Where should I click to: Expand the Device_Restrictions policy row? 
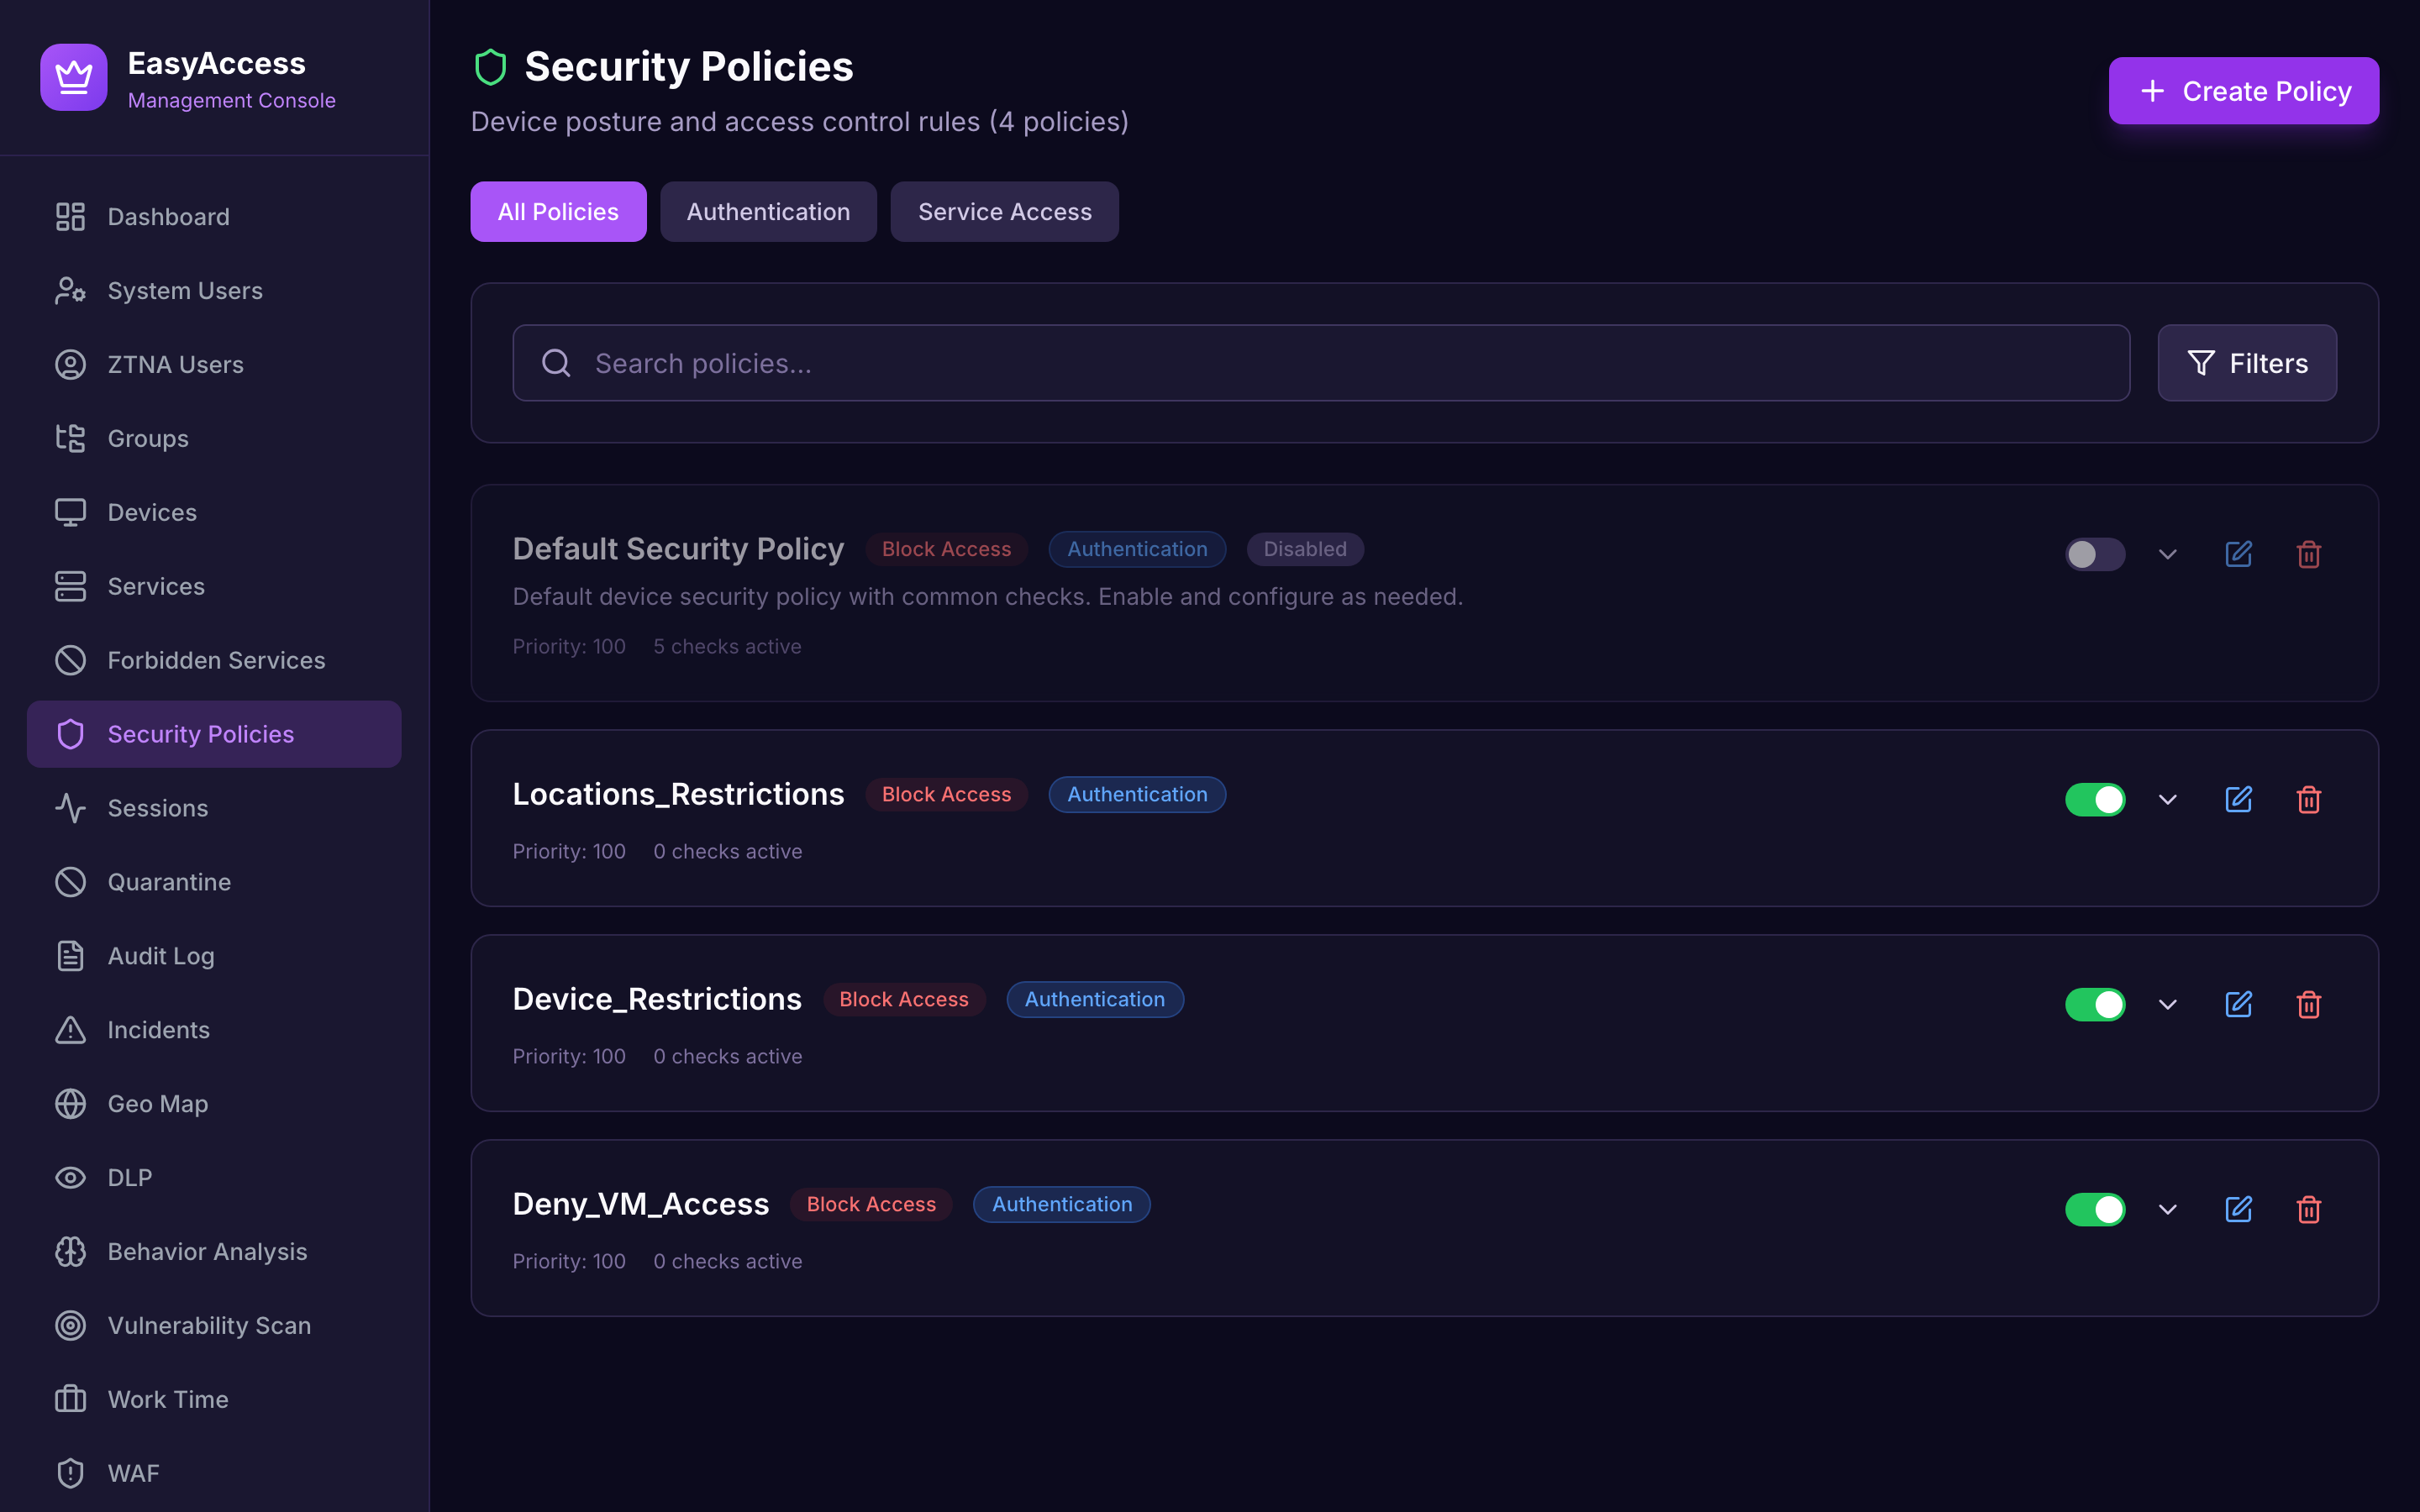[2167, 1004]
